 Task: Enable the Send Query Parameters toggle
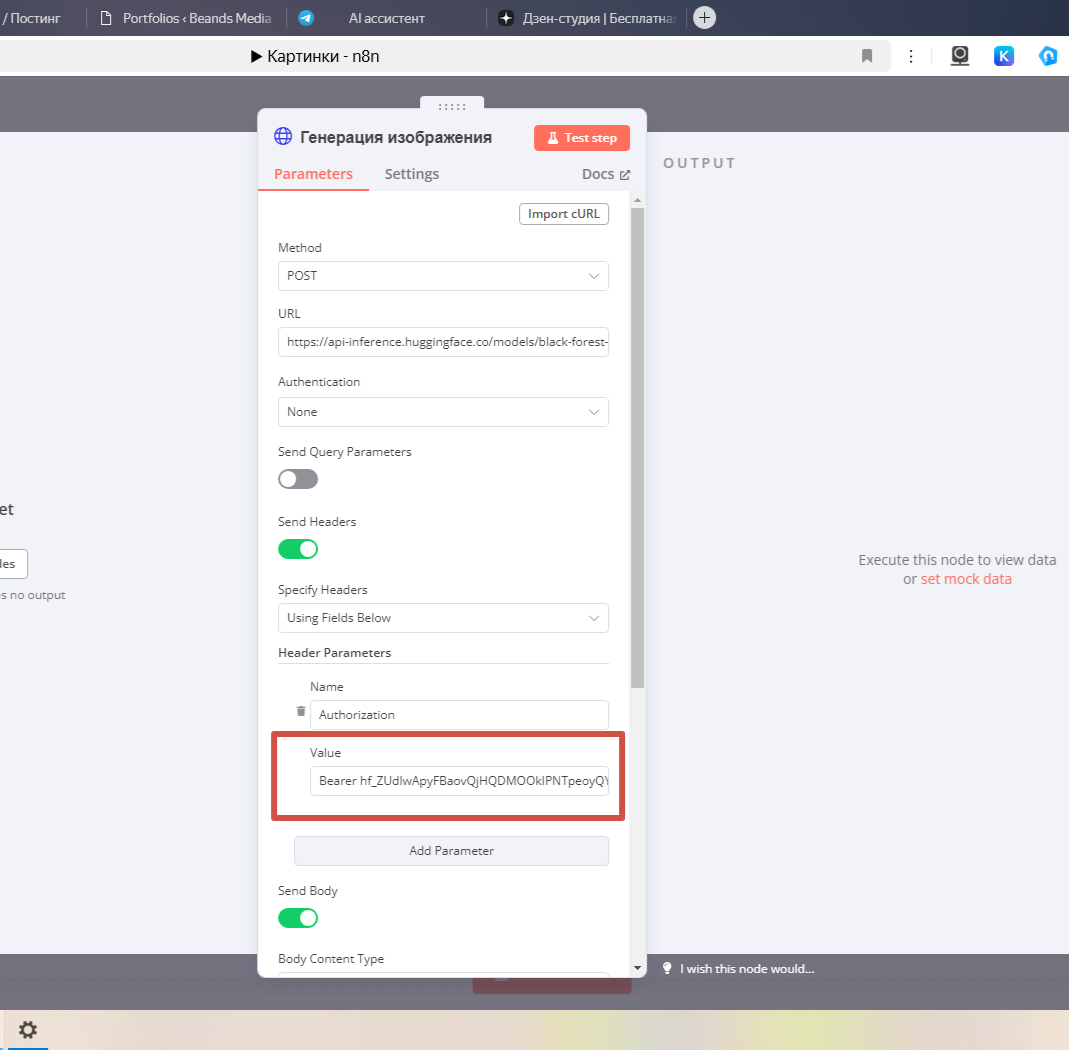point(298,479)
